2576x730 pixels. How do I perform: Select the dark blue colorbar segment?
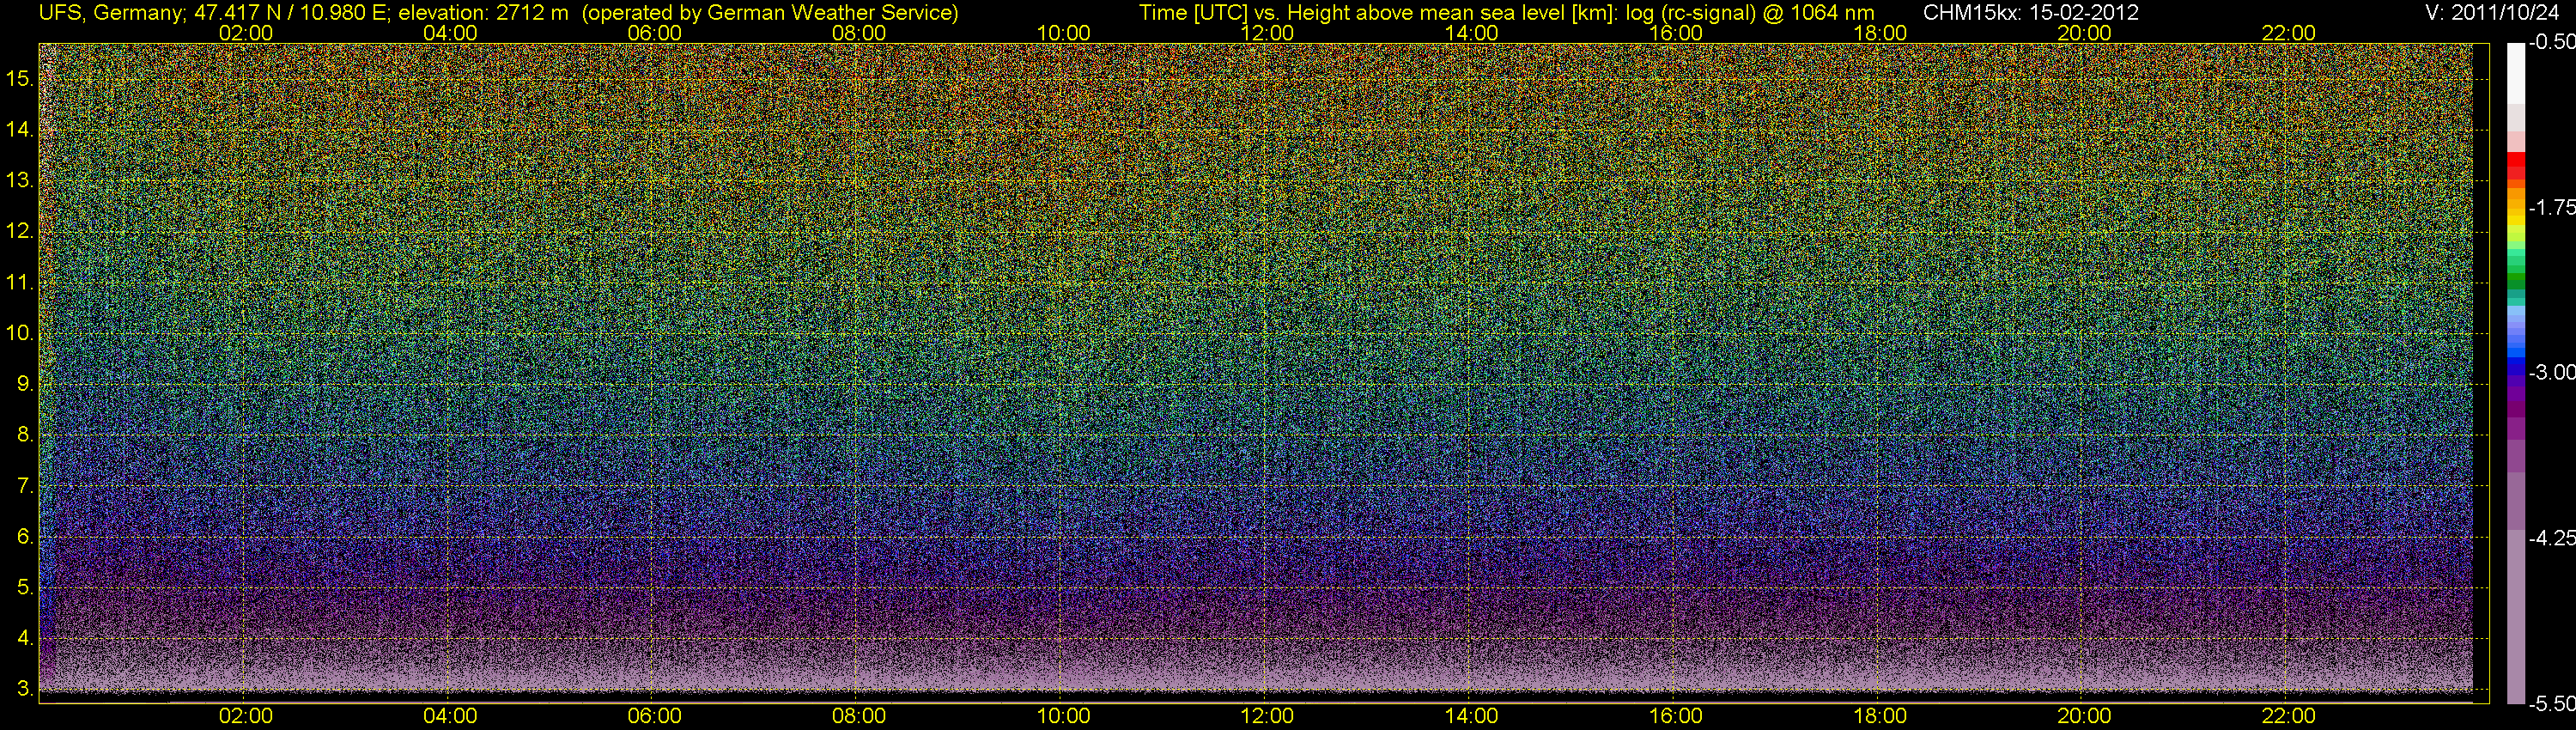point(2515,370)
